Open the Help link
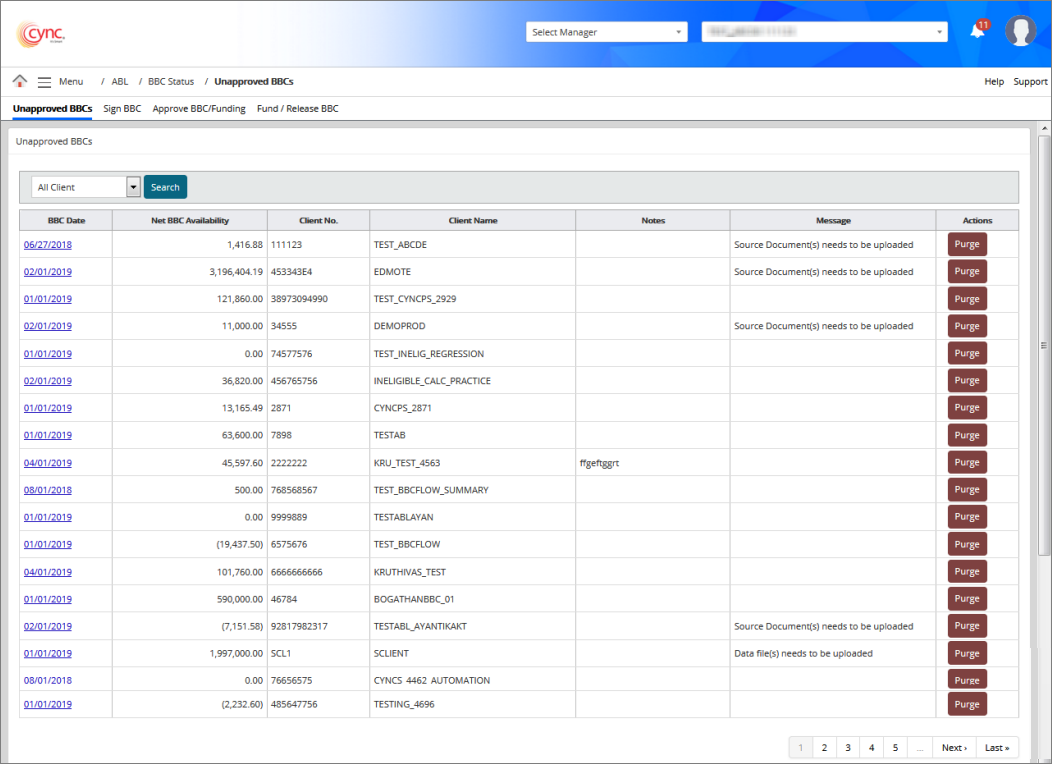Screen dimensions: 1052x764 (x=993, y=82)
